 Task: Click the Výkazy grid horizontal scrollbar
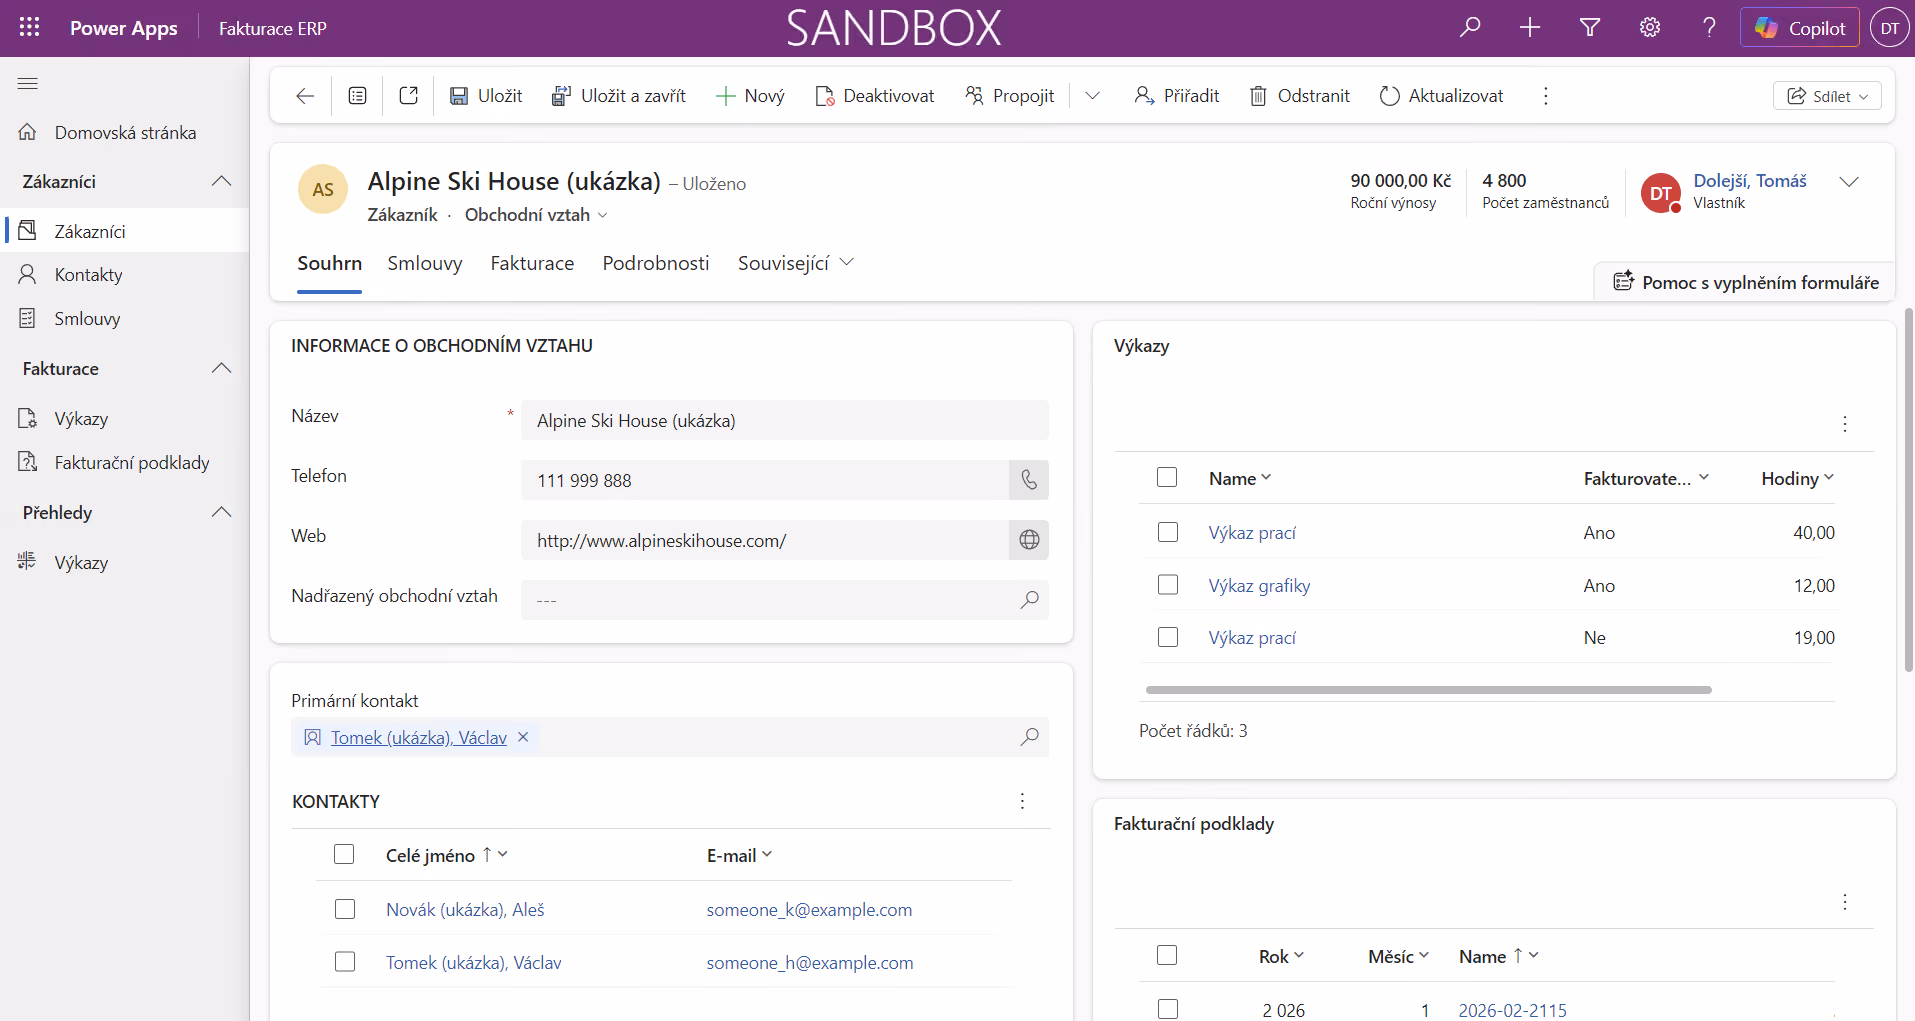(x=1428, y=690)
